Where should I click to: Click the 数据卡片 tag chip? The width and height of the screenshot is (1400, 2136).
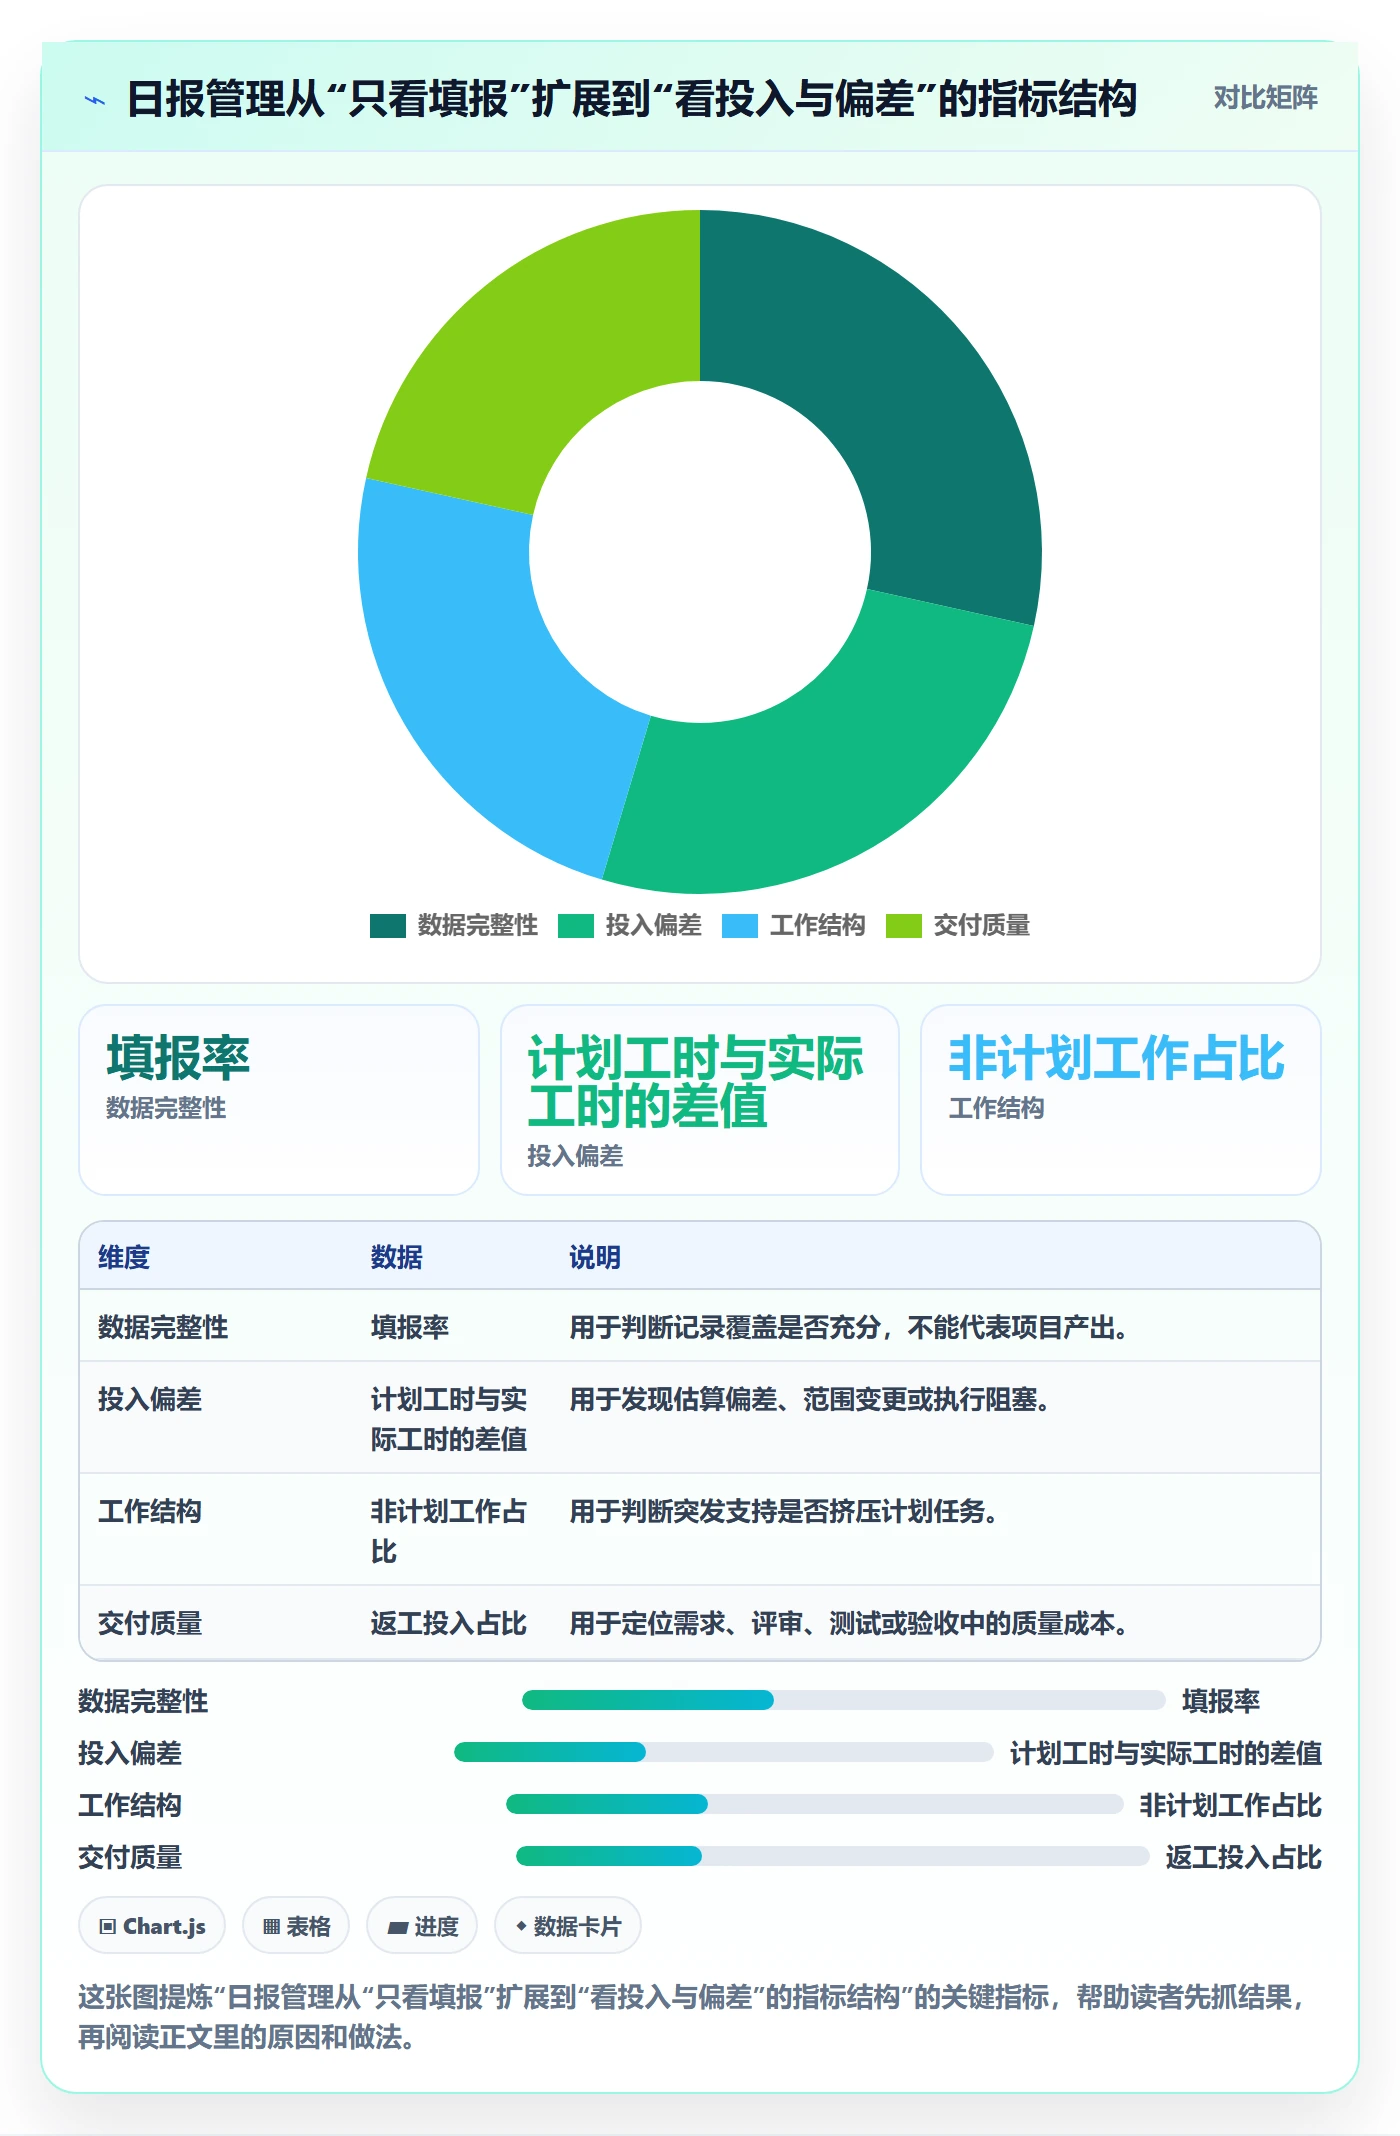click(568, 1926)
